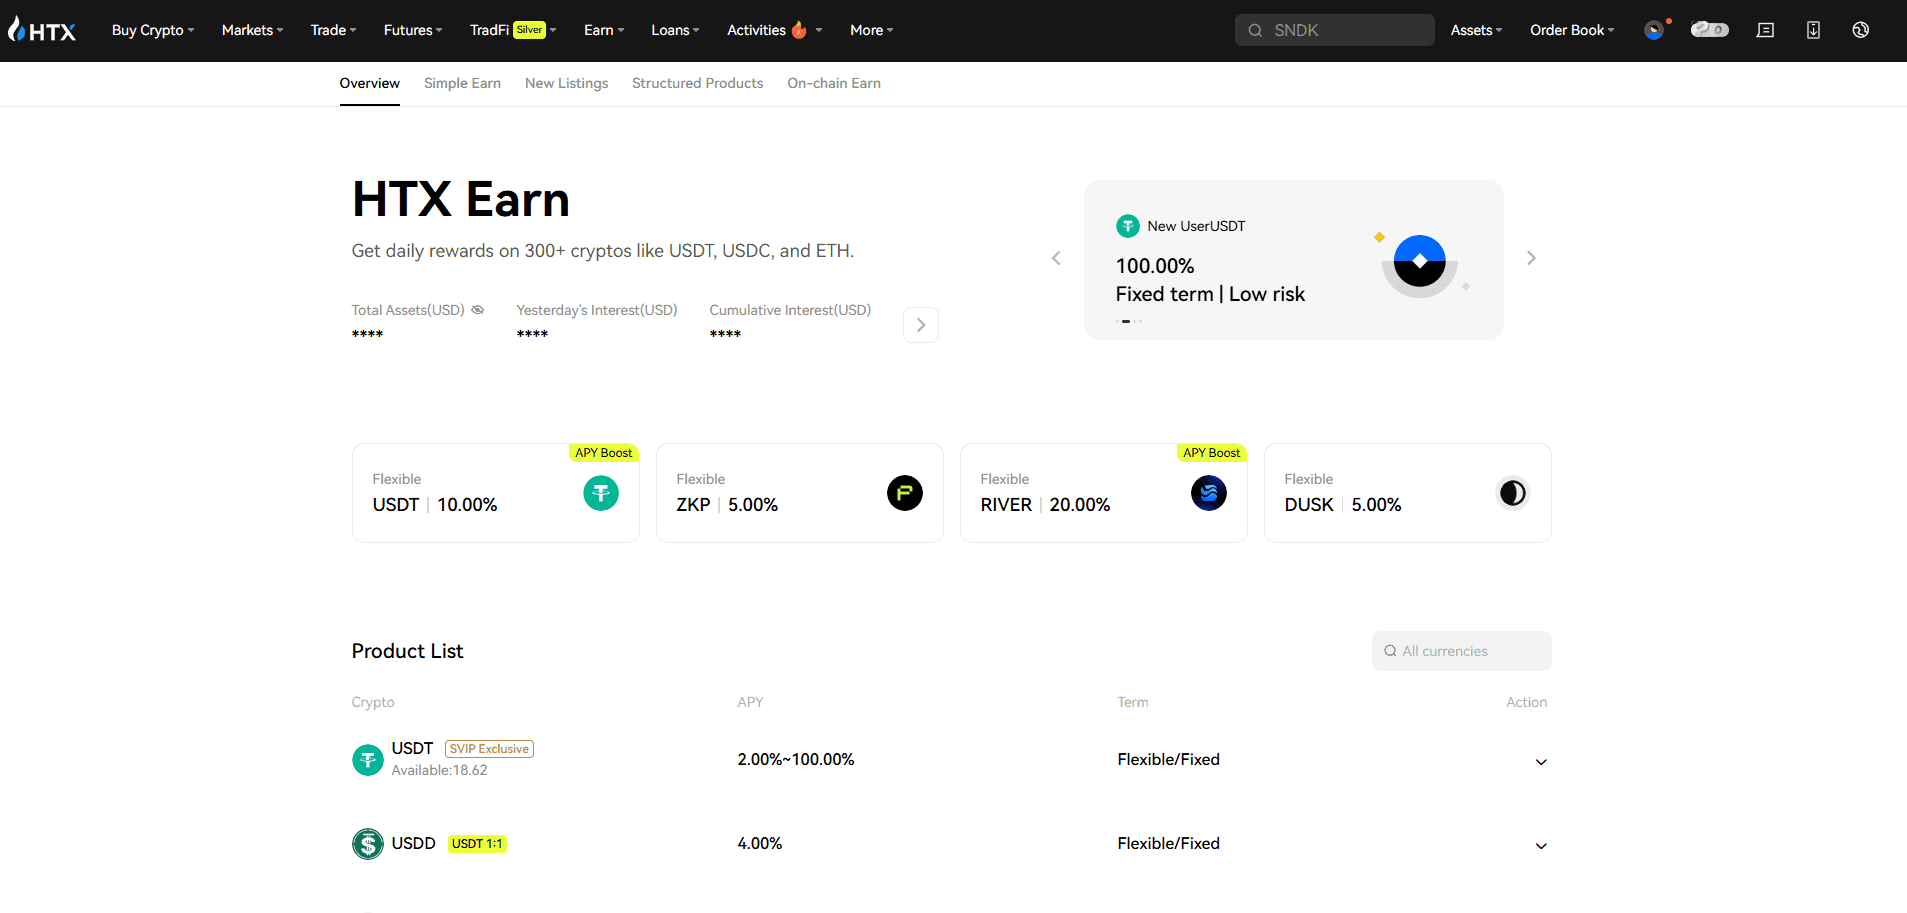The width and height of the screenshot is (1907, 913).
Task: Click the "4.00%" APY for USDD
Action: click(x=760, y=844)
